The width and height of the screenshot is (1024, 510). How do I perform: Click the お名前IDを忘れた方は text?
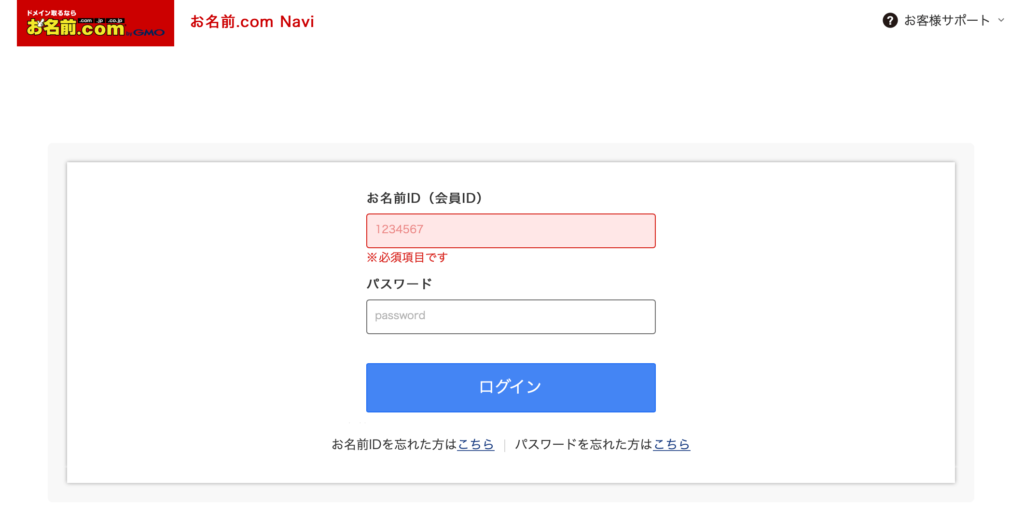pyautogui.click(x=394, y=445)
